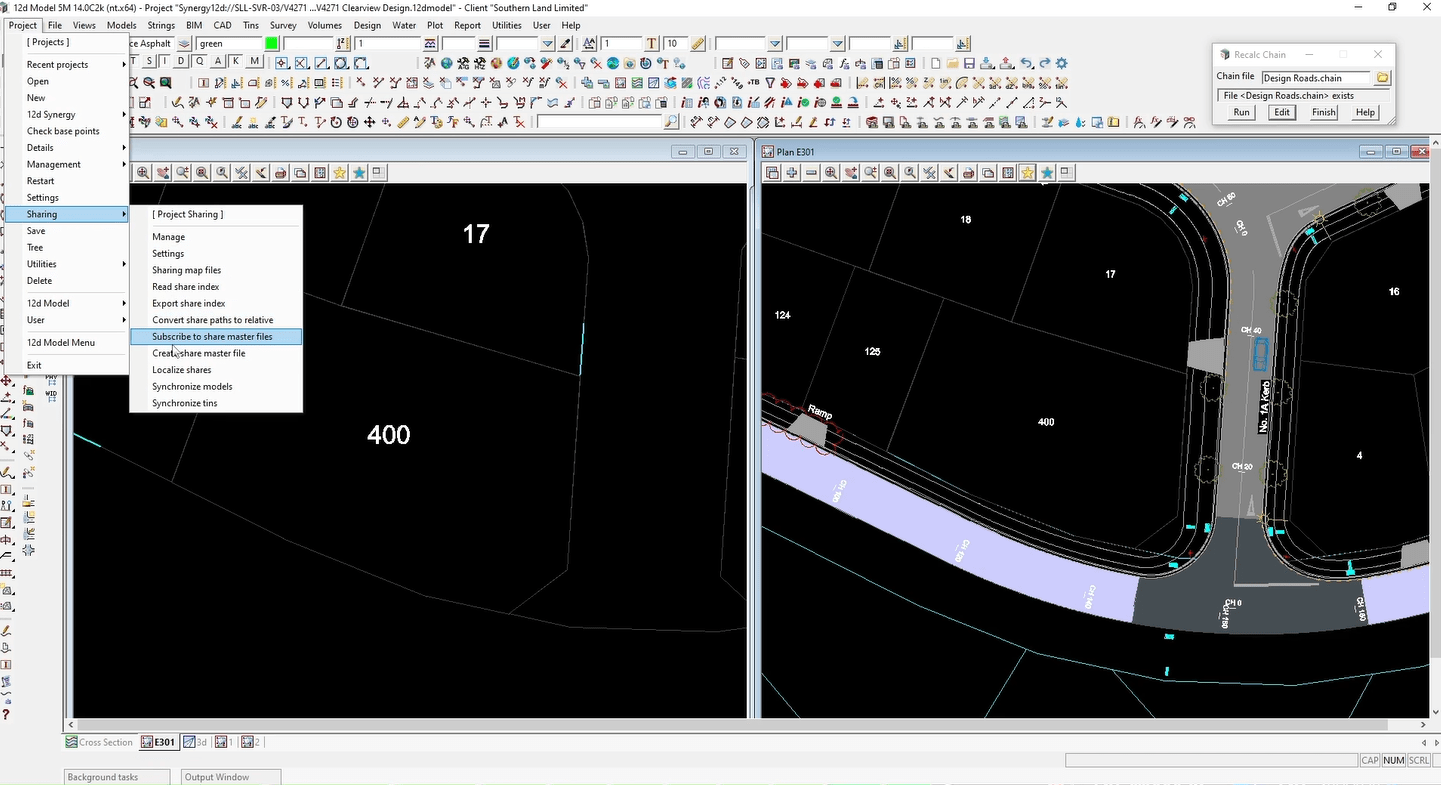Click the undo arrow icon
Image resolution: width=1441 pixels, height=785 pixels.
click(1027, 63)
